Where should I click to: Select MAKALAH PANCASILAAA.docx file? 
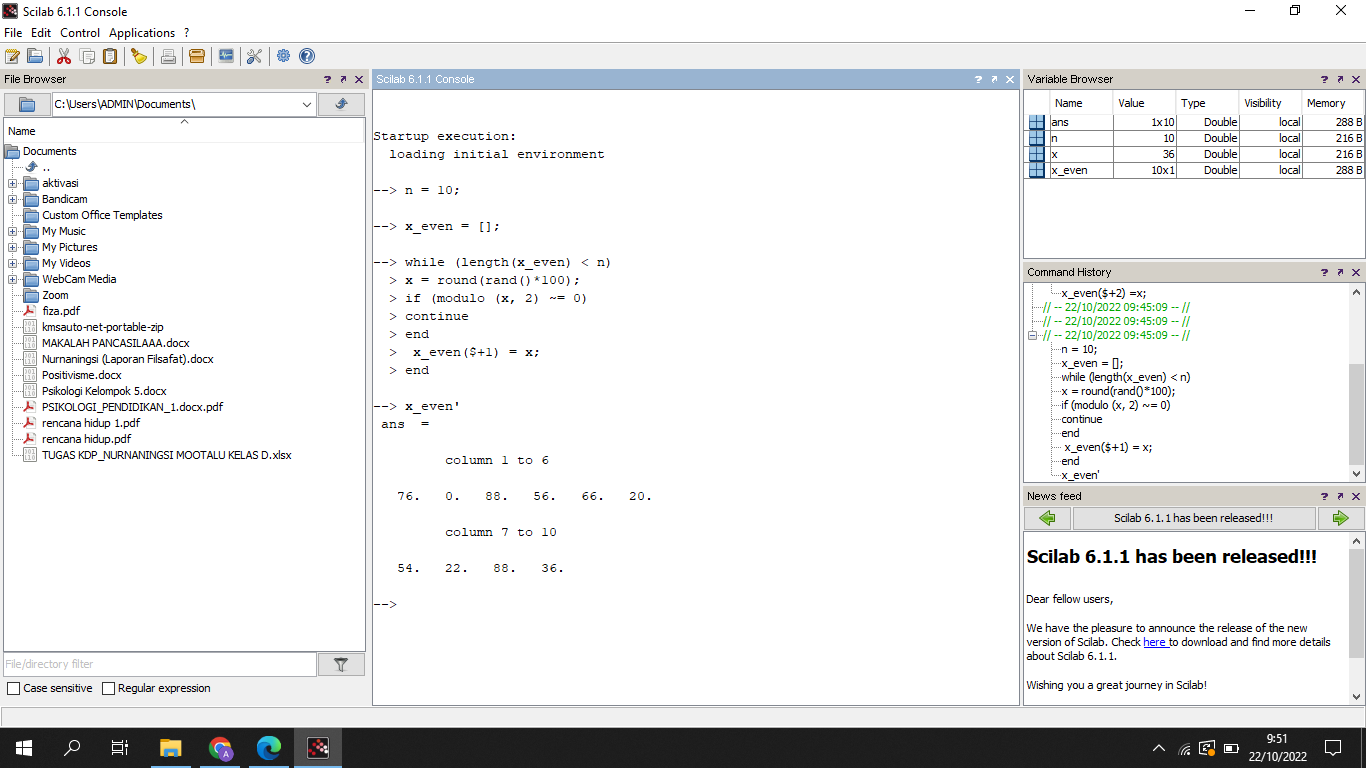(x=115, y=343)
